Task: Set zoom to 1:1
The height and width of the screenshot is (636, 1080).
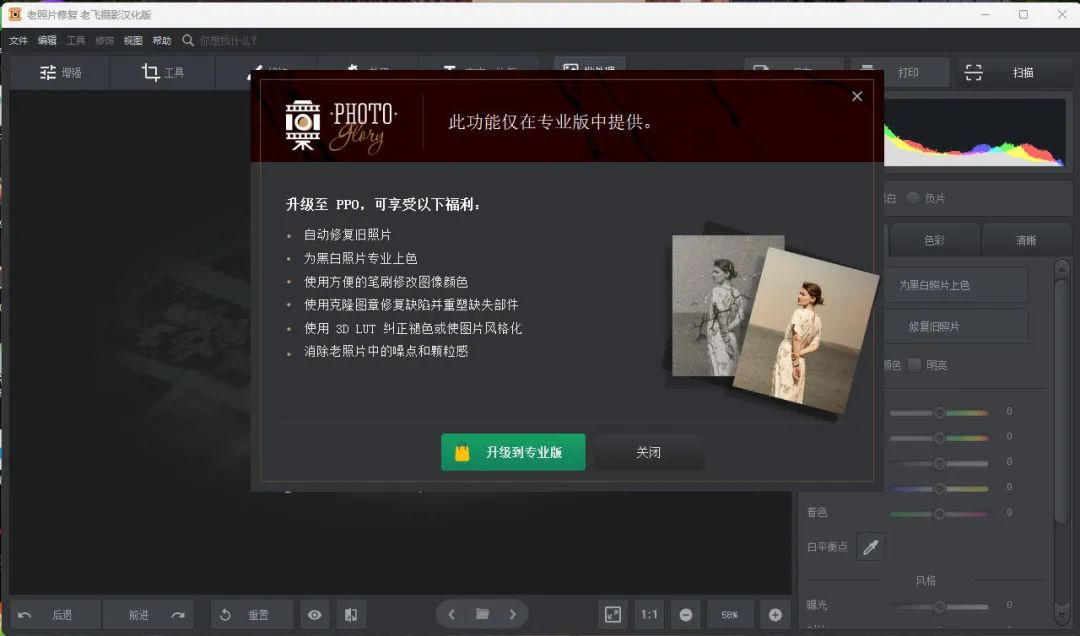Action: (649, 615)
